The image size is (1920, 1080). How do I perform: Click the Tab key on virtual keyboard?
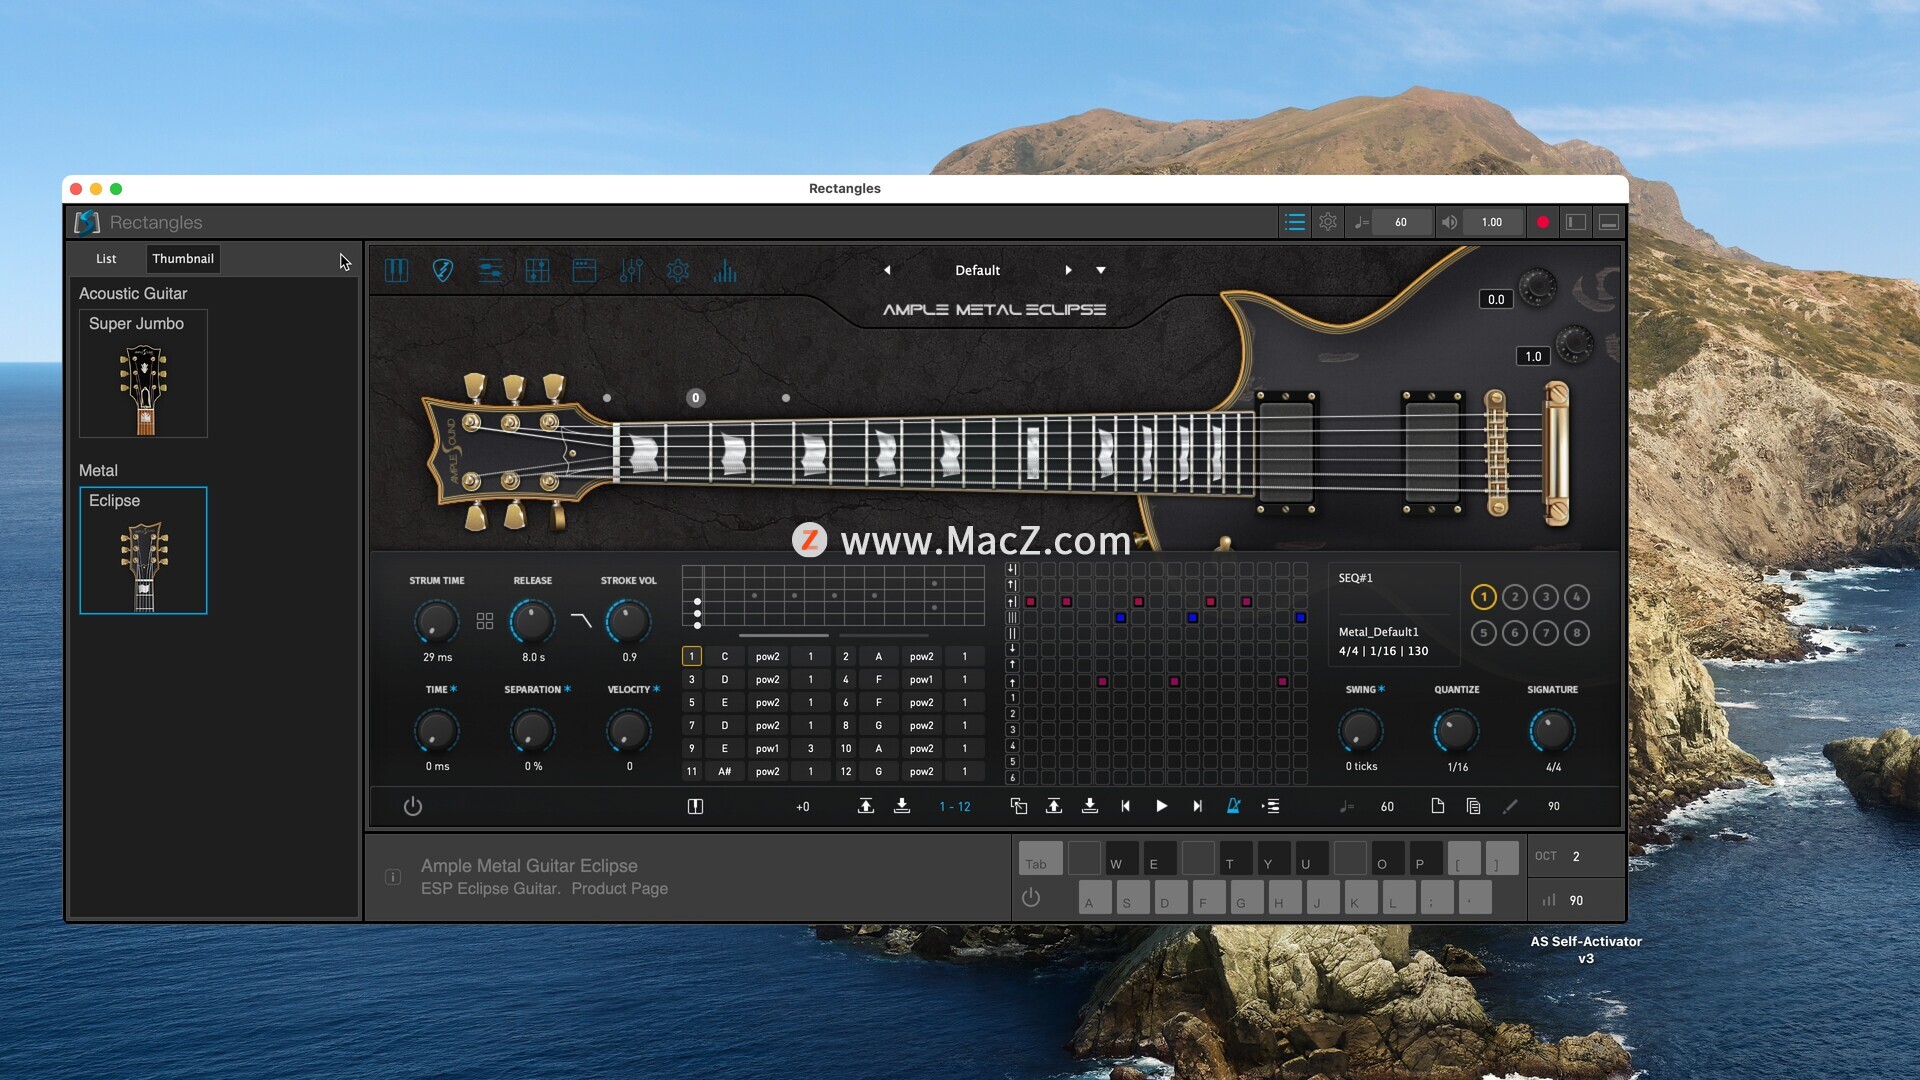(1040, 858)
